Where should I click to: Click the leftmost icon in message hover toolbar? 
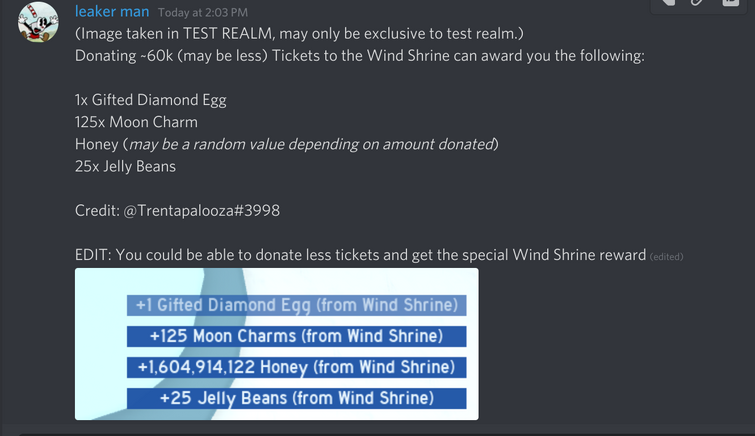coord(667,3)
